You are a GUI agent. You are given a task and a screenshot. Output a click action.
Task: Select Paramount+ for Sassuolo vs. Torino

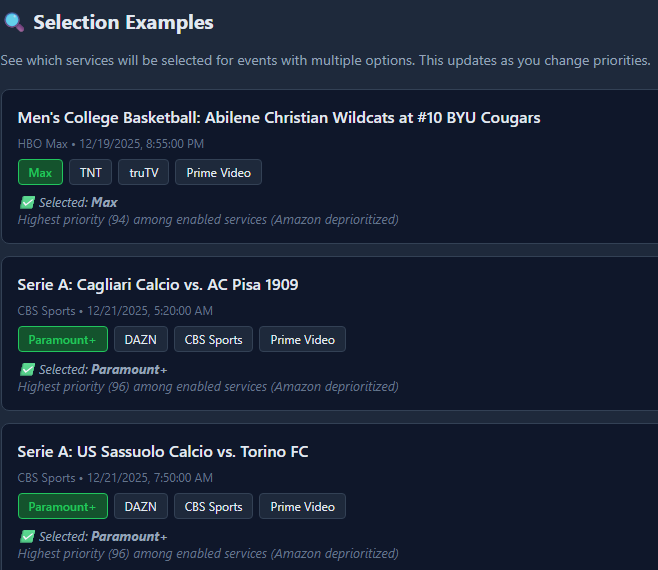click(x=62, y=506)
